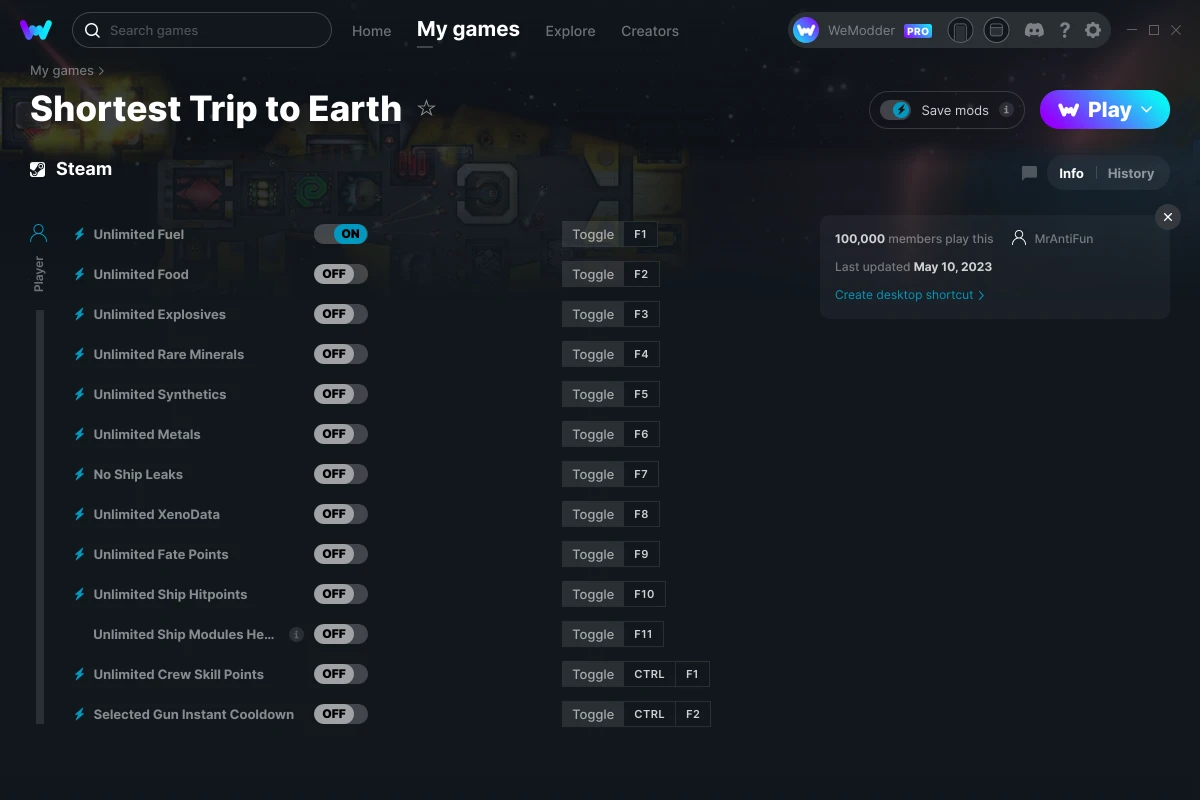Click lightning icon beside Unlimited Fuel
1200x800 pixels.
[x=80, y=234]
